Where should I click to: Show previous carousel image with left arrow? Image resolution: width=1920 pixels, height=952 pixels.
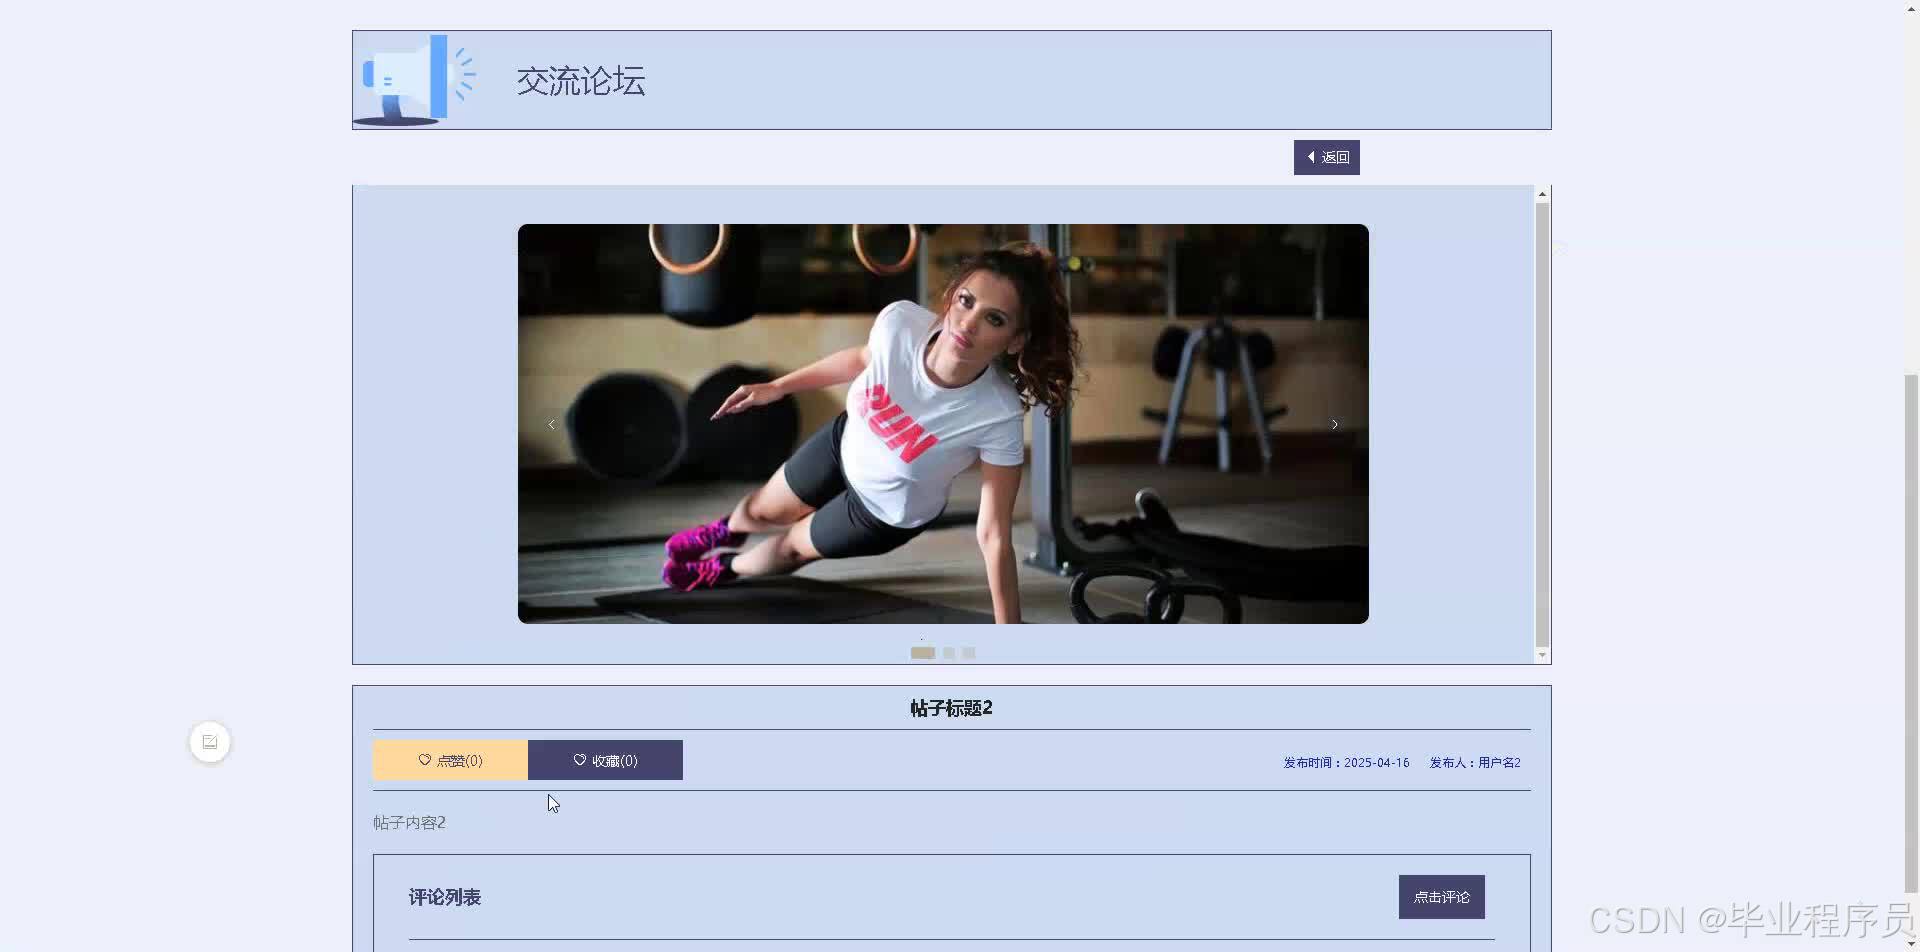[x=551, y=424]
